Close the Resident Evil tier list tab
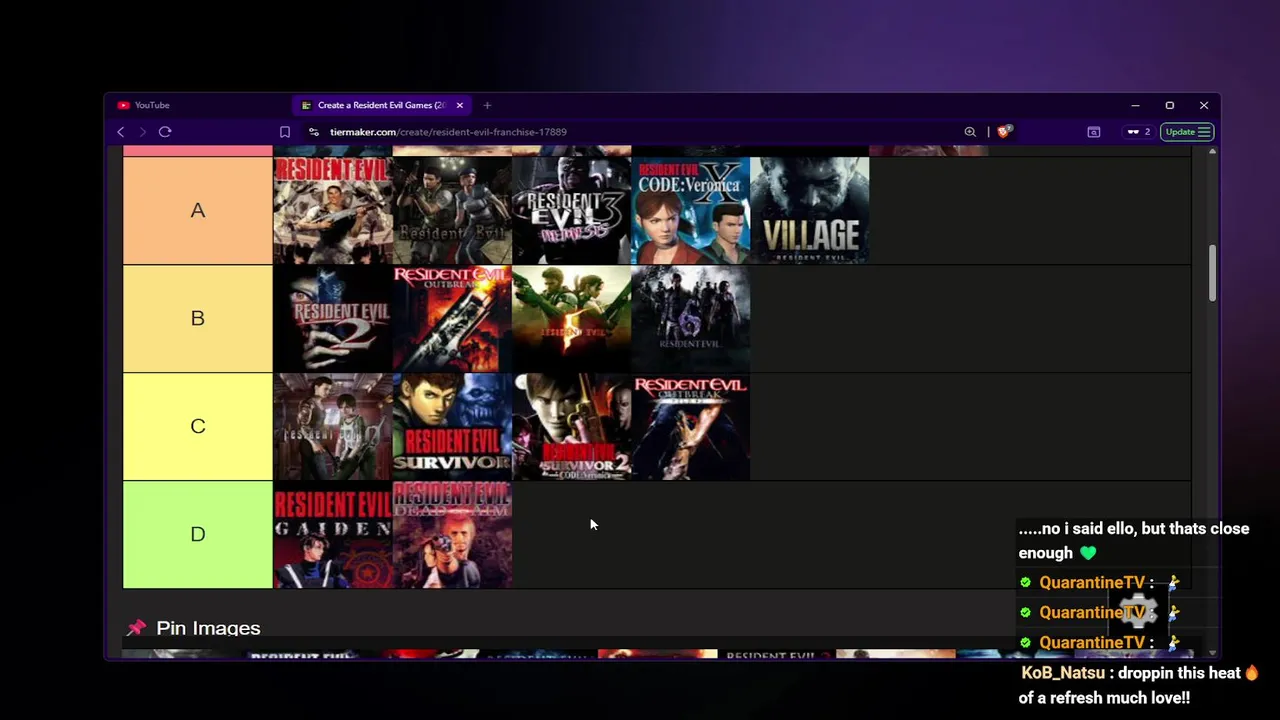 pyautogui.click(x=460, y=105)
